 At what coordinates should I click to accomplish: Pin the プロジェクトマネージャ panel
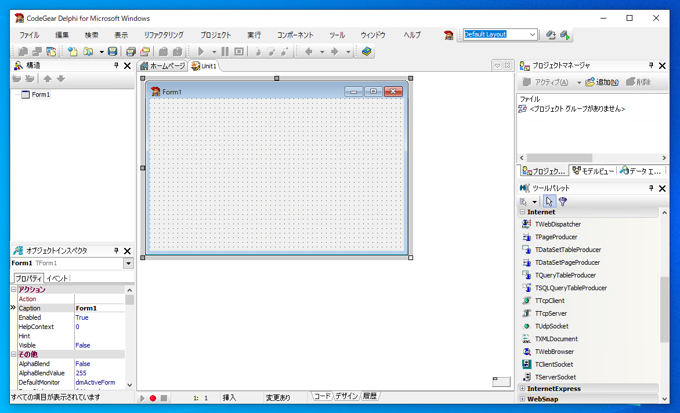pyautogui.click(x=651, y=65)
